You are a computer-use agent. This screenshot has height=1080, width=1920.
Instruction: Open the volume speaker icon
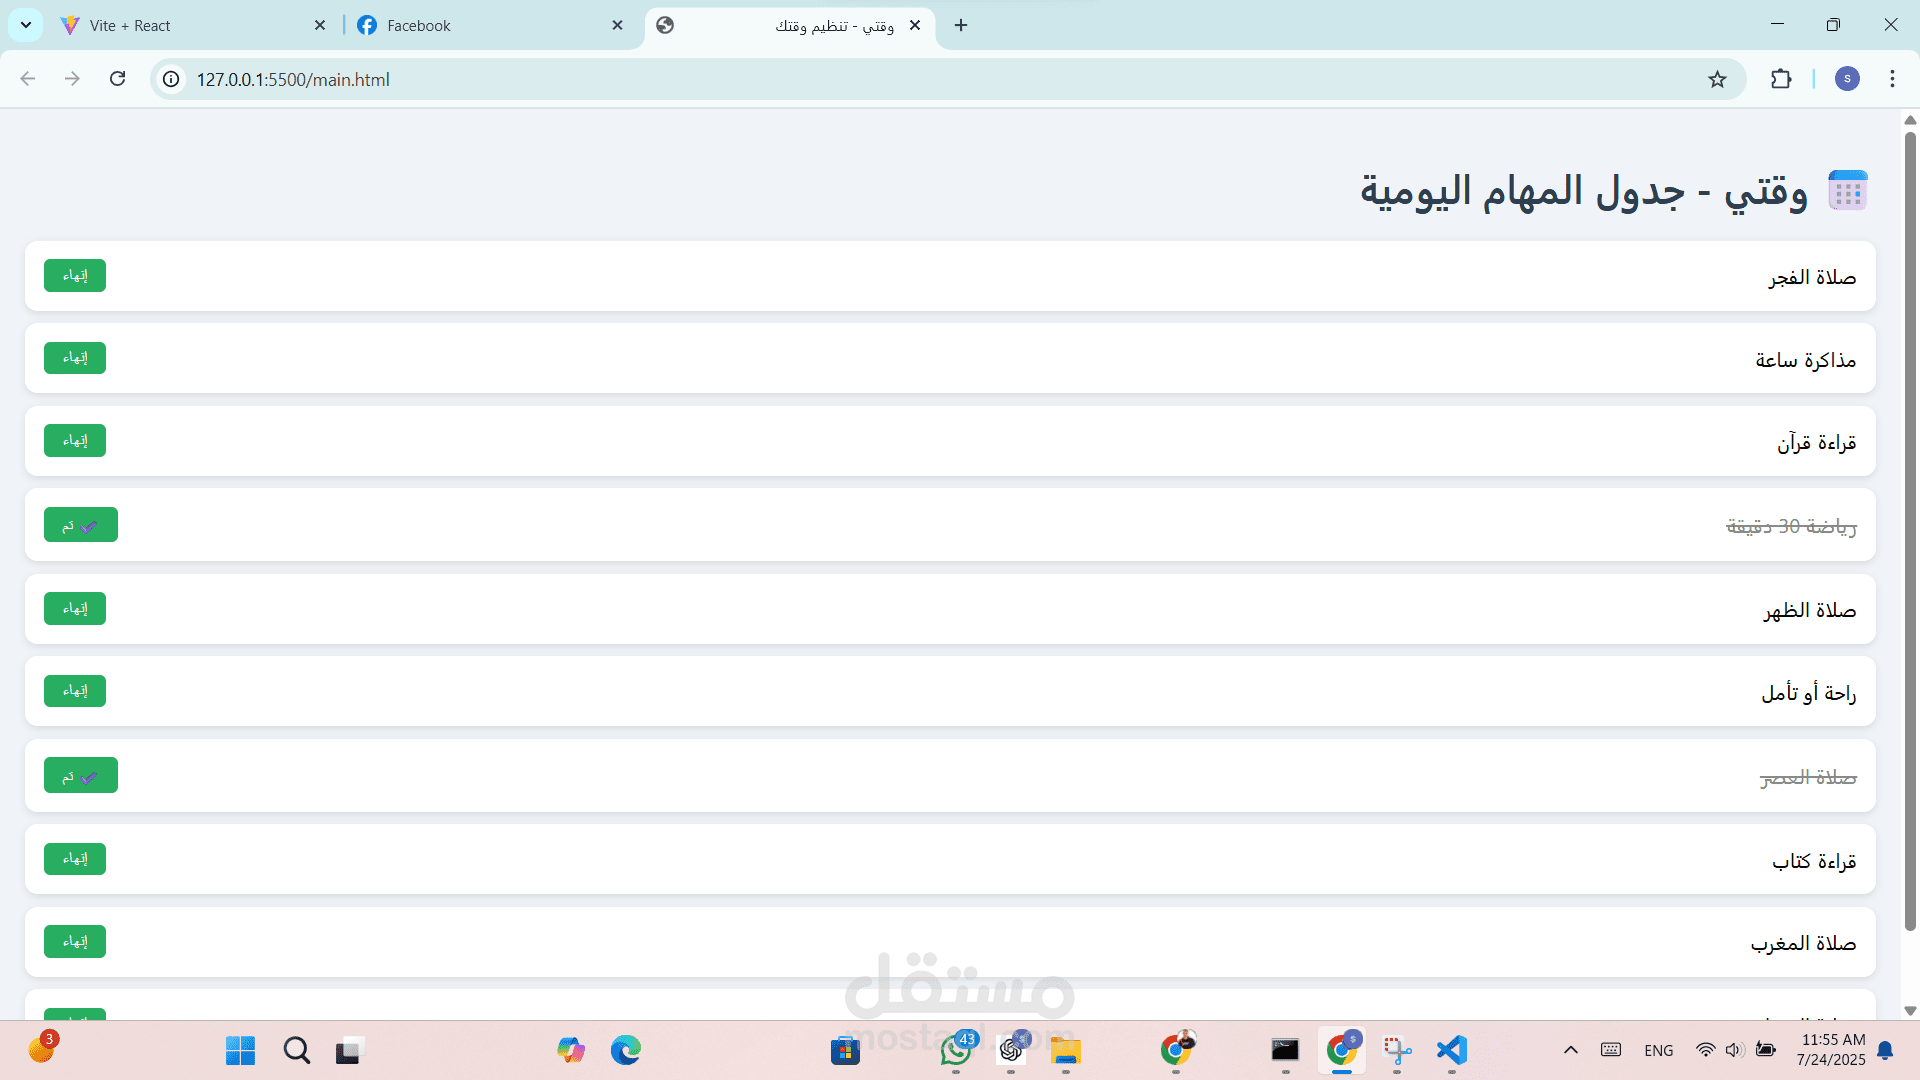pos(1735,1050)
